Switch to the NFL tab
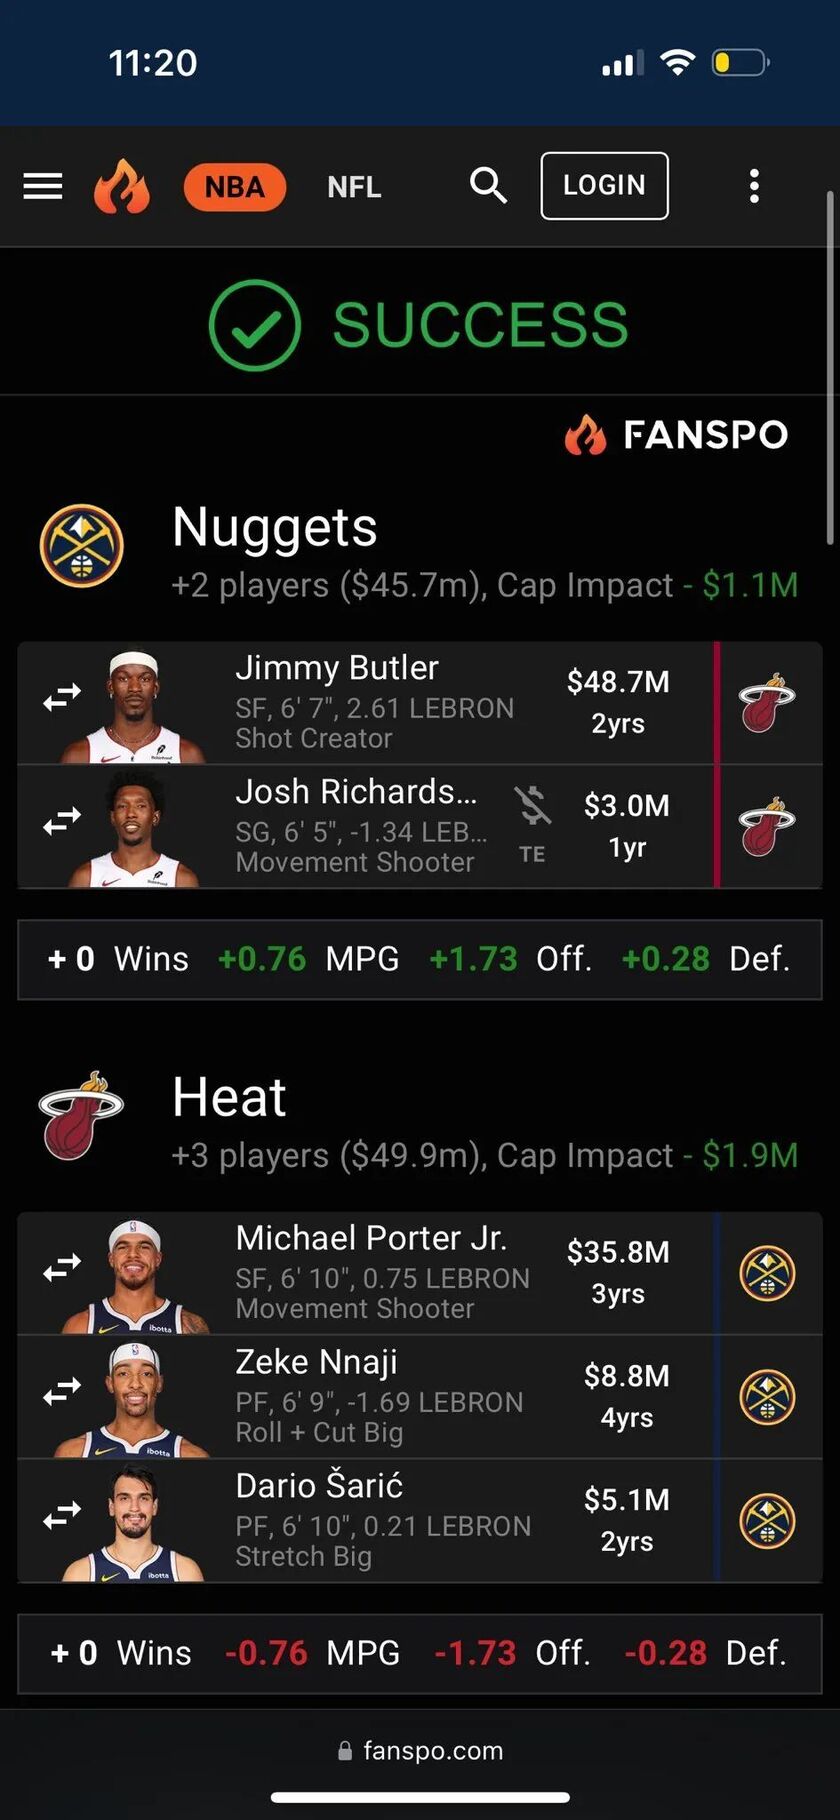840x1820 pixels. coord(354,187)
